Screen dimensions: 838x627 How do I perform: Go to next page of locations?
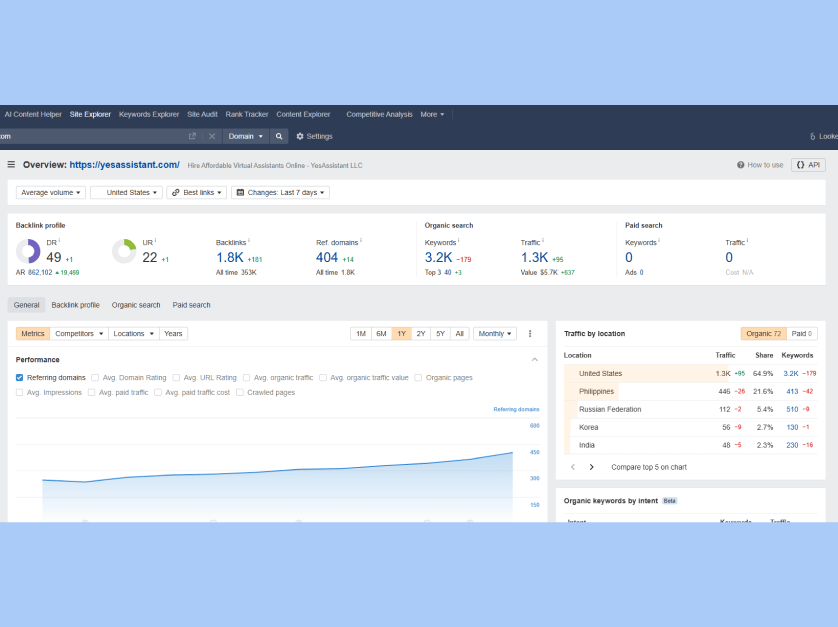pos(591,467)
